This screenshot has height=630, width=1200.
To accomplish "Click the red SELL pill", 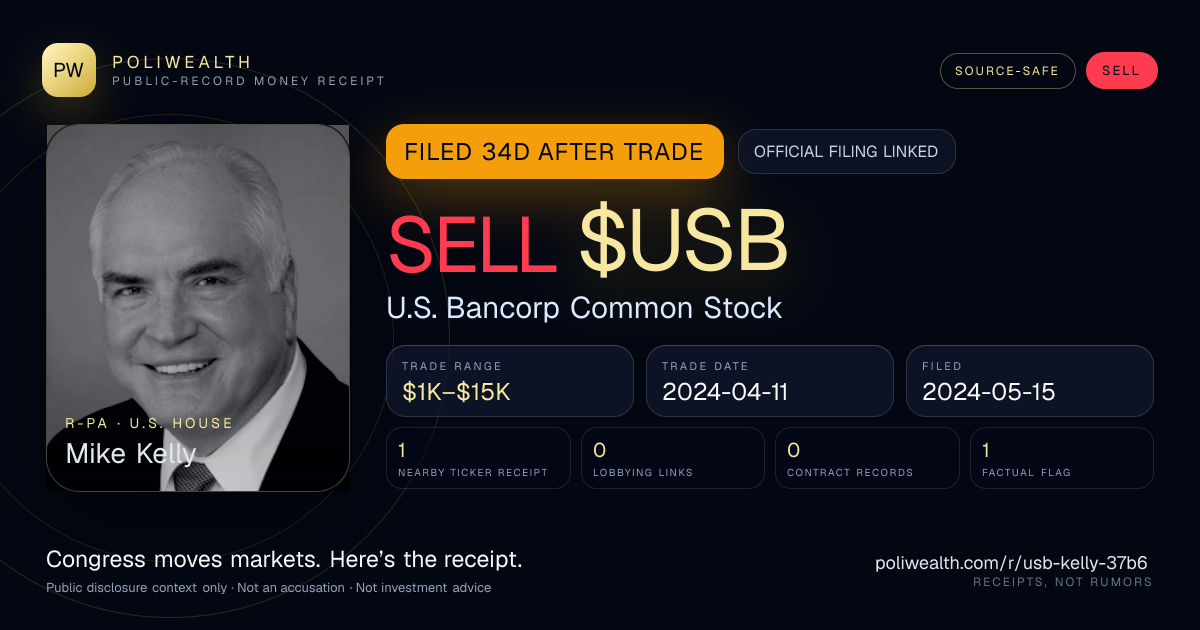I will tap(1121, 71).
